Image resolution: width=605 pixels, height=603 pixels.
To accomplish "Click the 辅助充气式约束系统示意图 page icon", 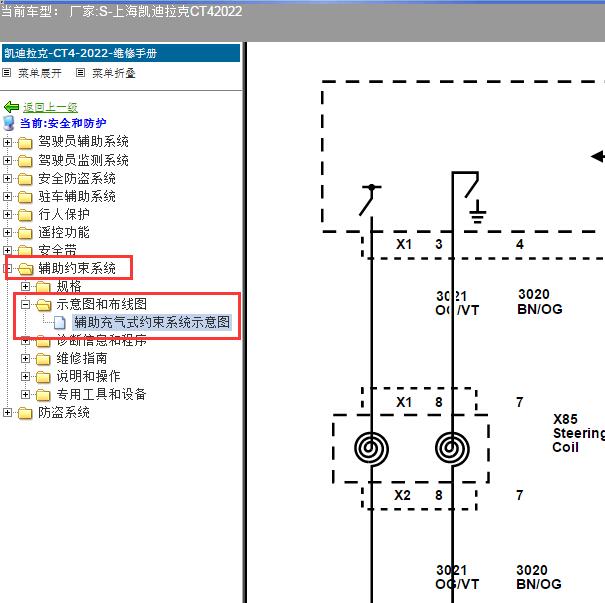I will (x=59, y=323).
